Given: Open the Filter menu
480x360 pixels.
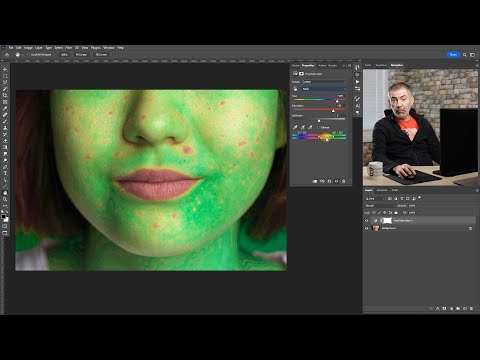Looking at the screenshot, I should pyautogui.click(x=69, y=48).
